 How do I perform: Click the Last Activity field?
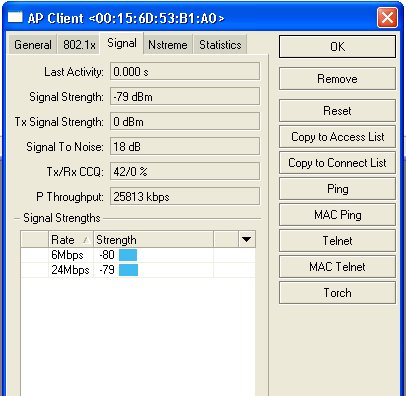pos(185,71)
